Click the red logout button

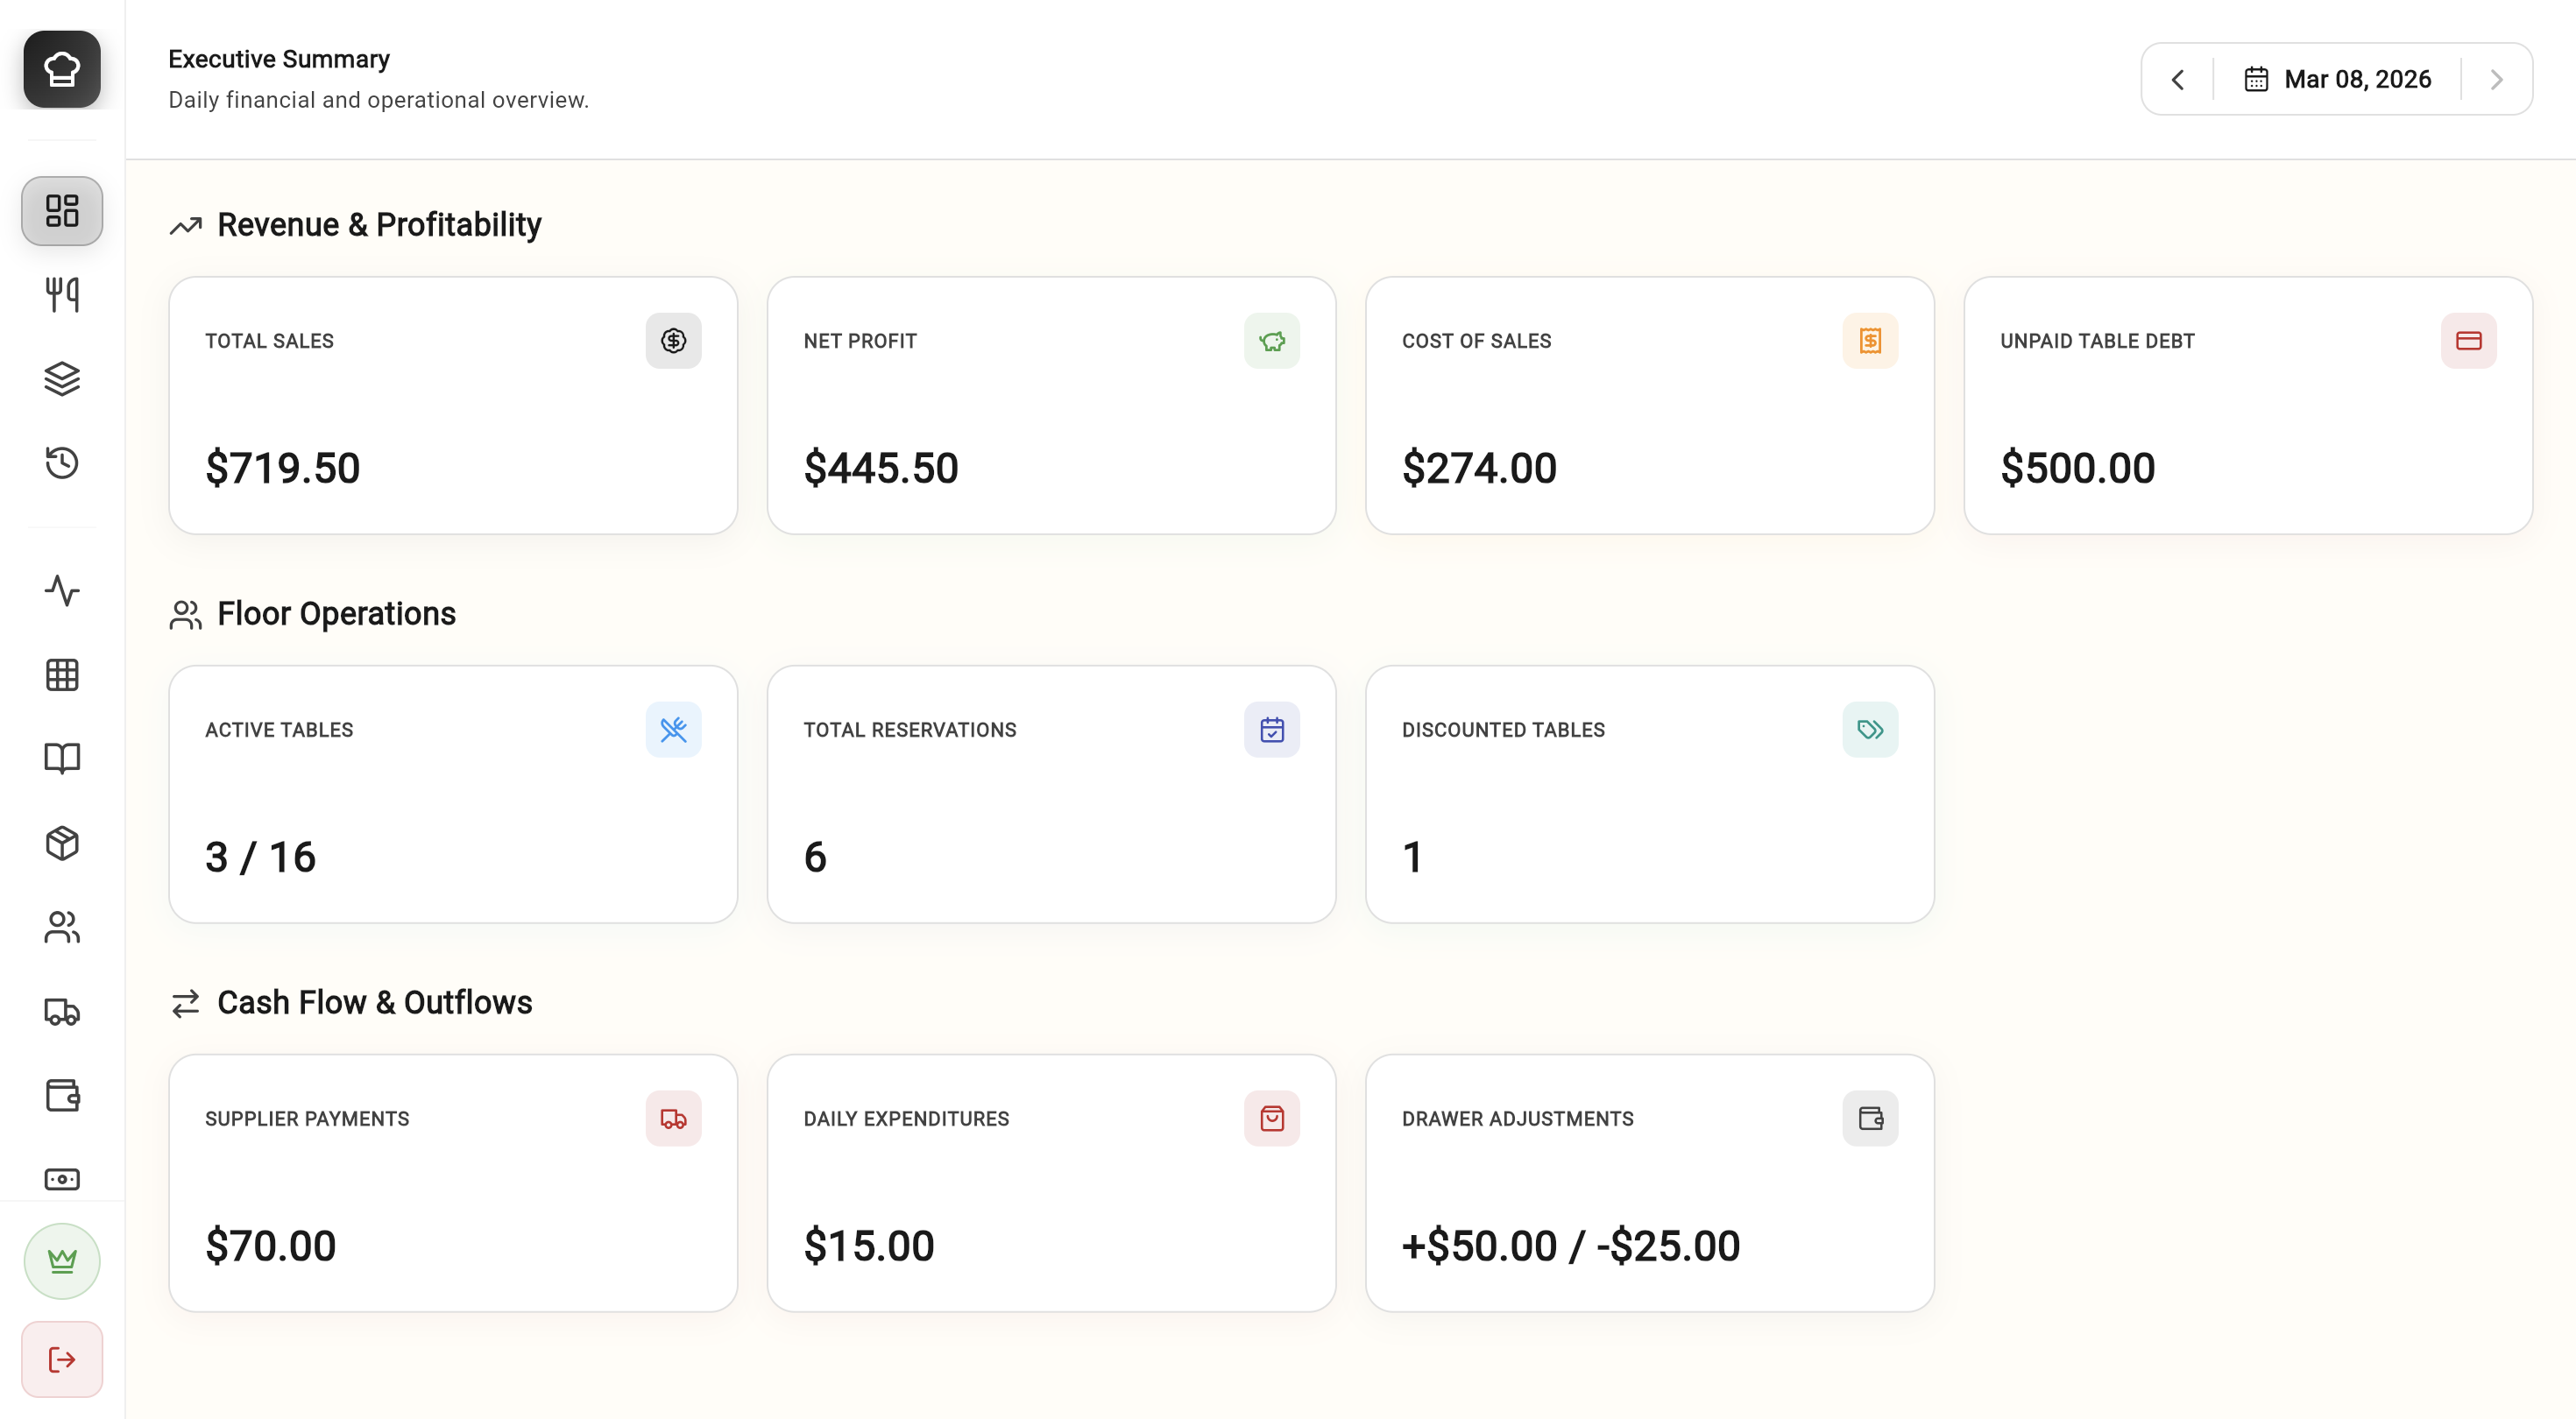pos(62,1359)
